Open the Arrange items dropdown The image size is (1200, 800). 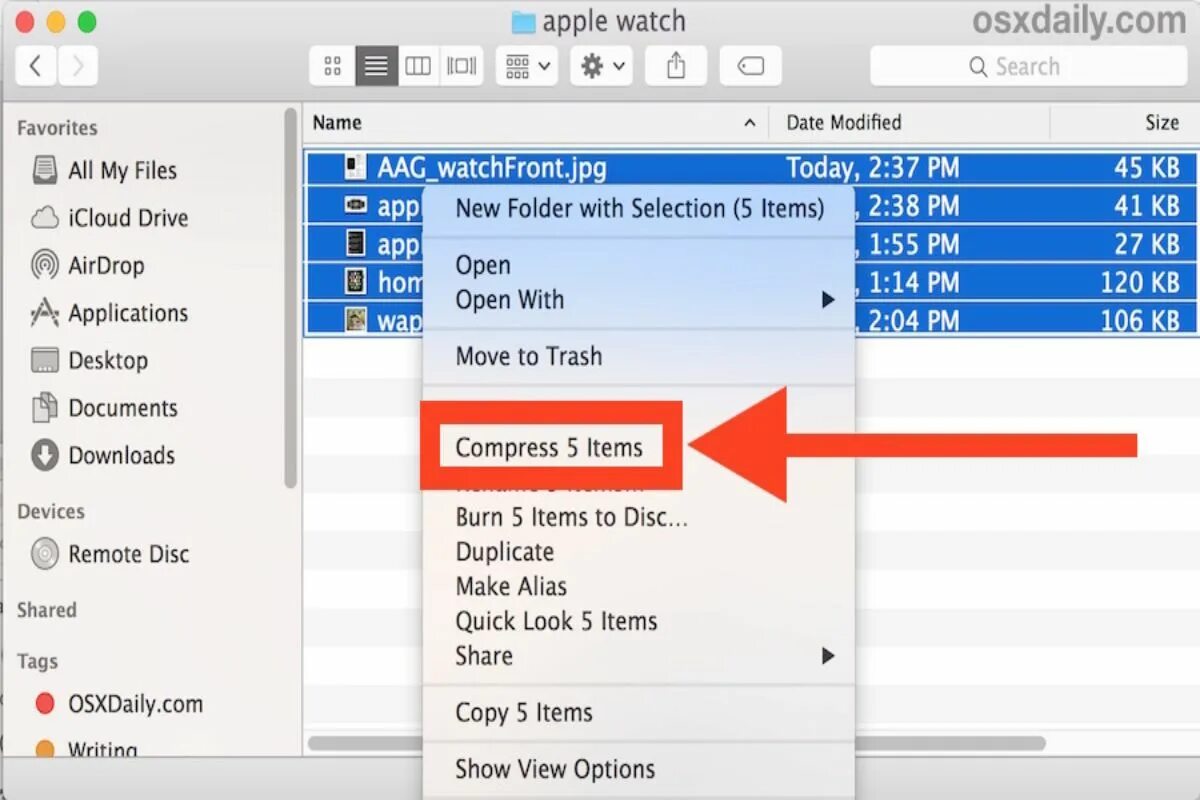click(527, 66)
